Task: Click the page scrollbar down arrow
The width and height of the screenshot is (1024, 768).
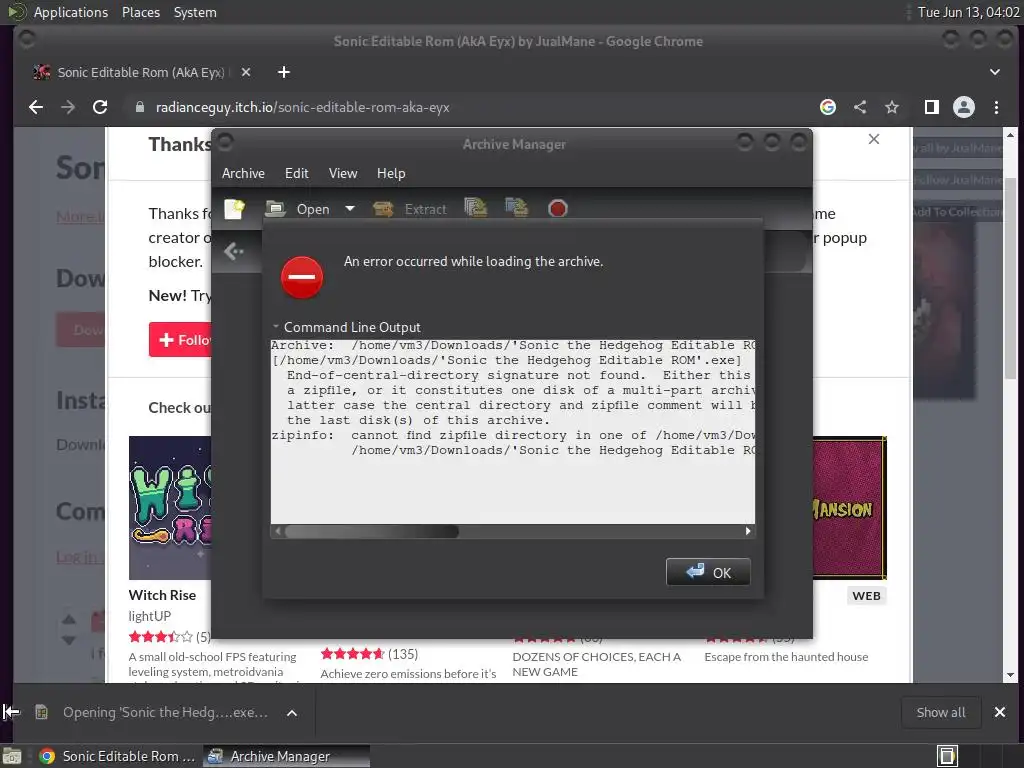Action: [x=1011, y=675]
